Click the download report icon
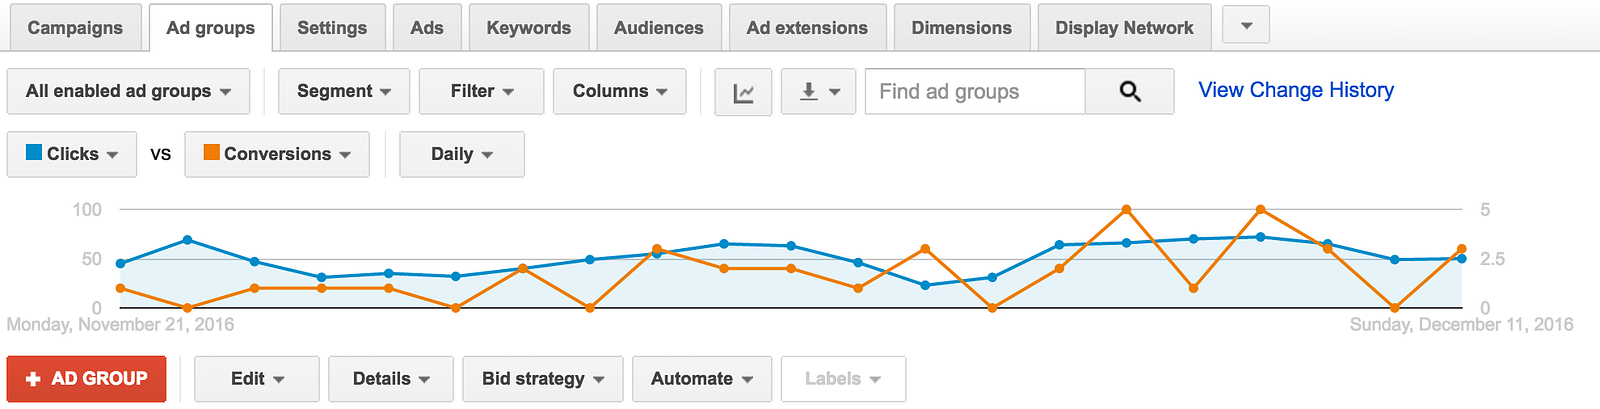 point(818,92)
